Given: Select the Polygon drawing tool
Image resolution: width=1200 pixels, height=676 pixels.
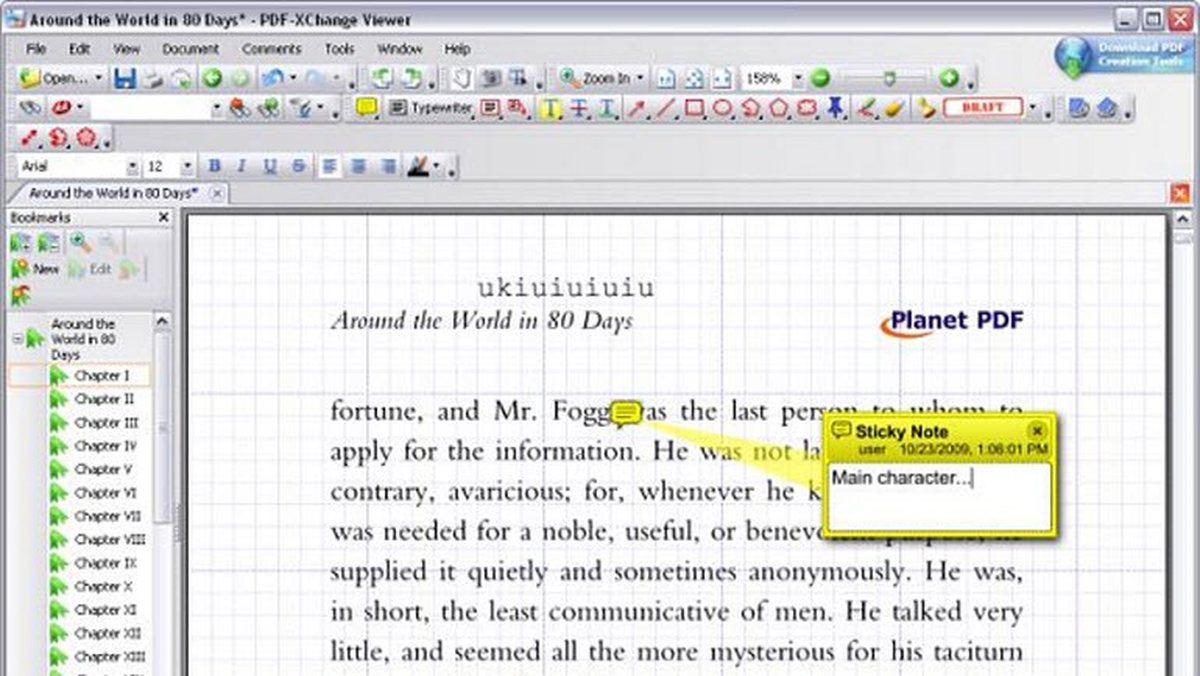Looking at the screenshot, I should click(779, 107).
